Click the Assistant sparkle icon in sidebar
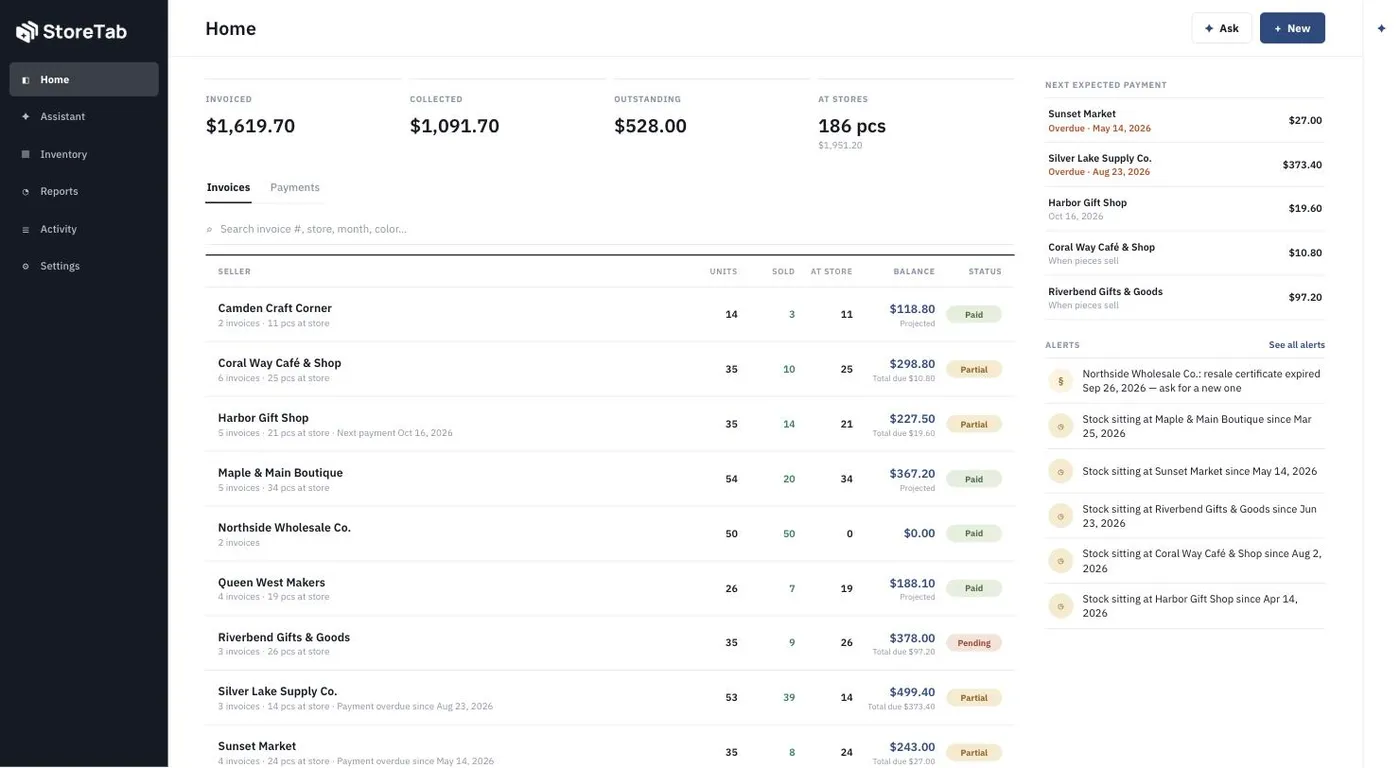The height and width of the screenshot is (768, 1400). point(26,117)
